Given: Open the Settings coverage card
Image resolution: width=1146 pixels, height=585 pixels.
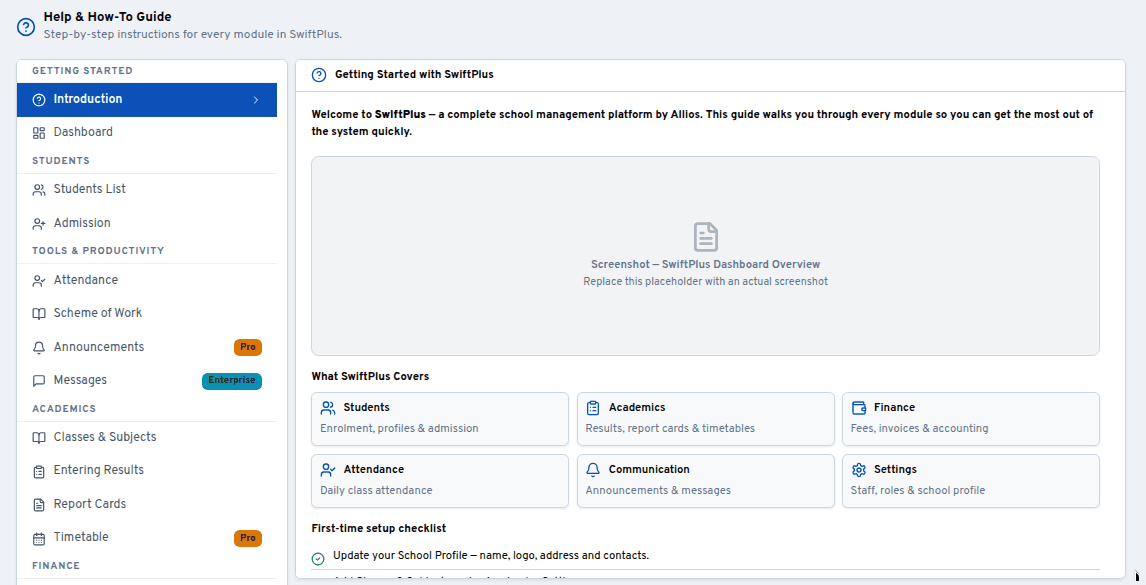Looking at the screenshot, I should coord(971,481).
